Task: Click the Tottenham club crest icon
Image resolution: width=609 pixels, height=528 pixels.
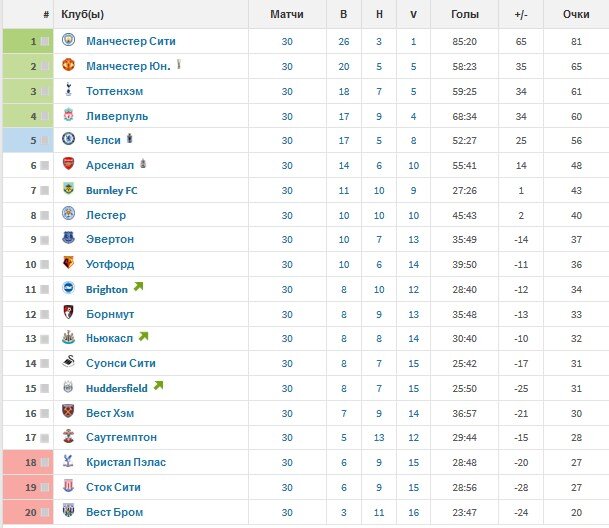Action: coord(68,90)
